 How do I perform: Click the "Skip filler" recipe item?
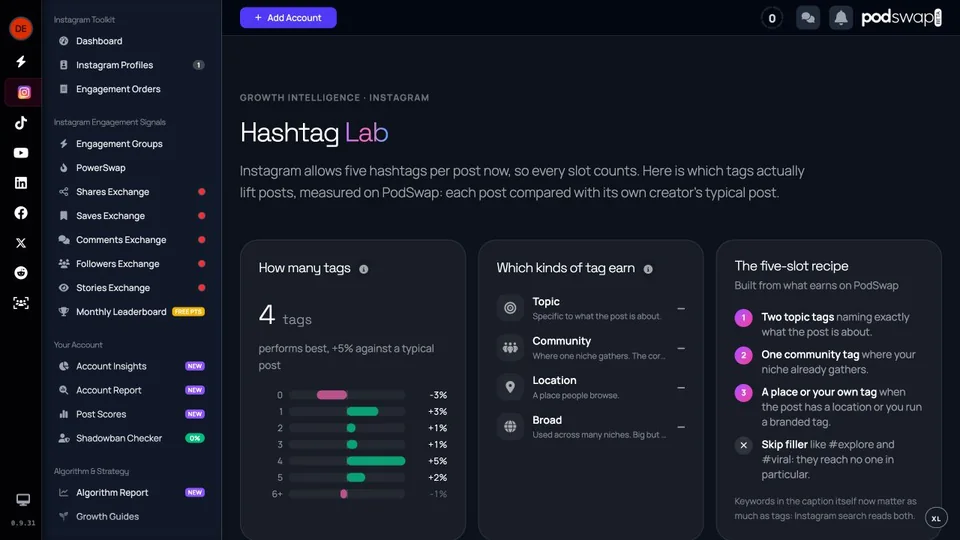(830, 459)
